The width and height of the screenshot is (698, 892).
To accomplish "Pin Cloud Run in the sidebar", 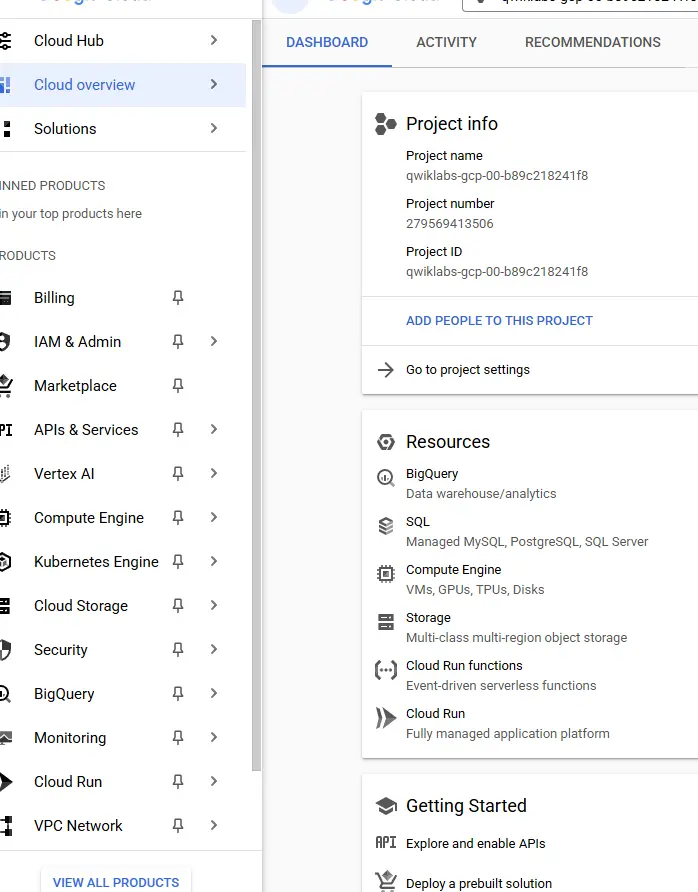I will click(x=178, y=782).
